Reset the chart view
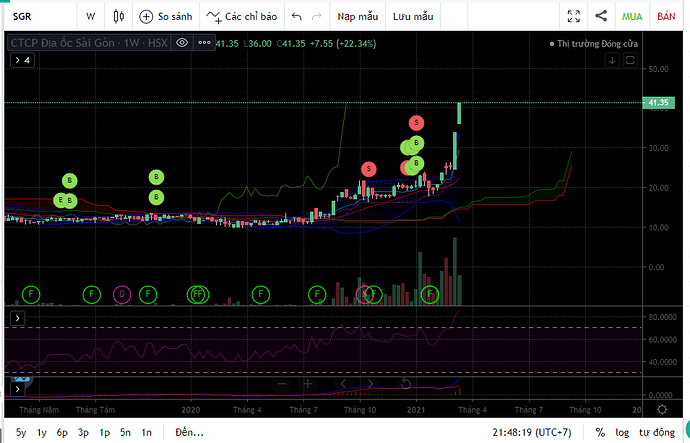This screenshot has height=443, width=690. tap(405, 384)
